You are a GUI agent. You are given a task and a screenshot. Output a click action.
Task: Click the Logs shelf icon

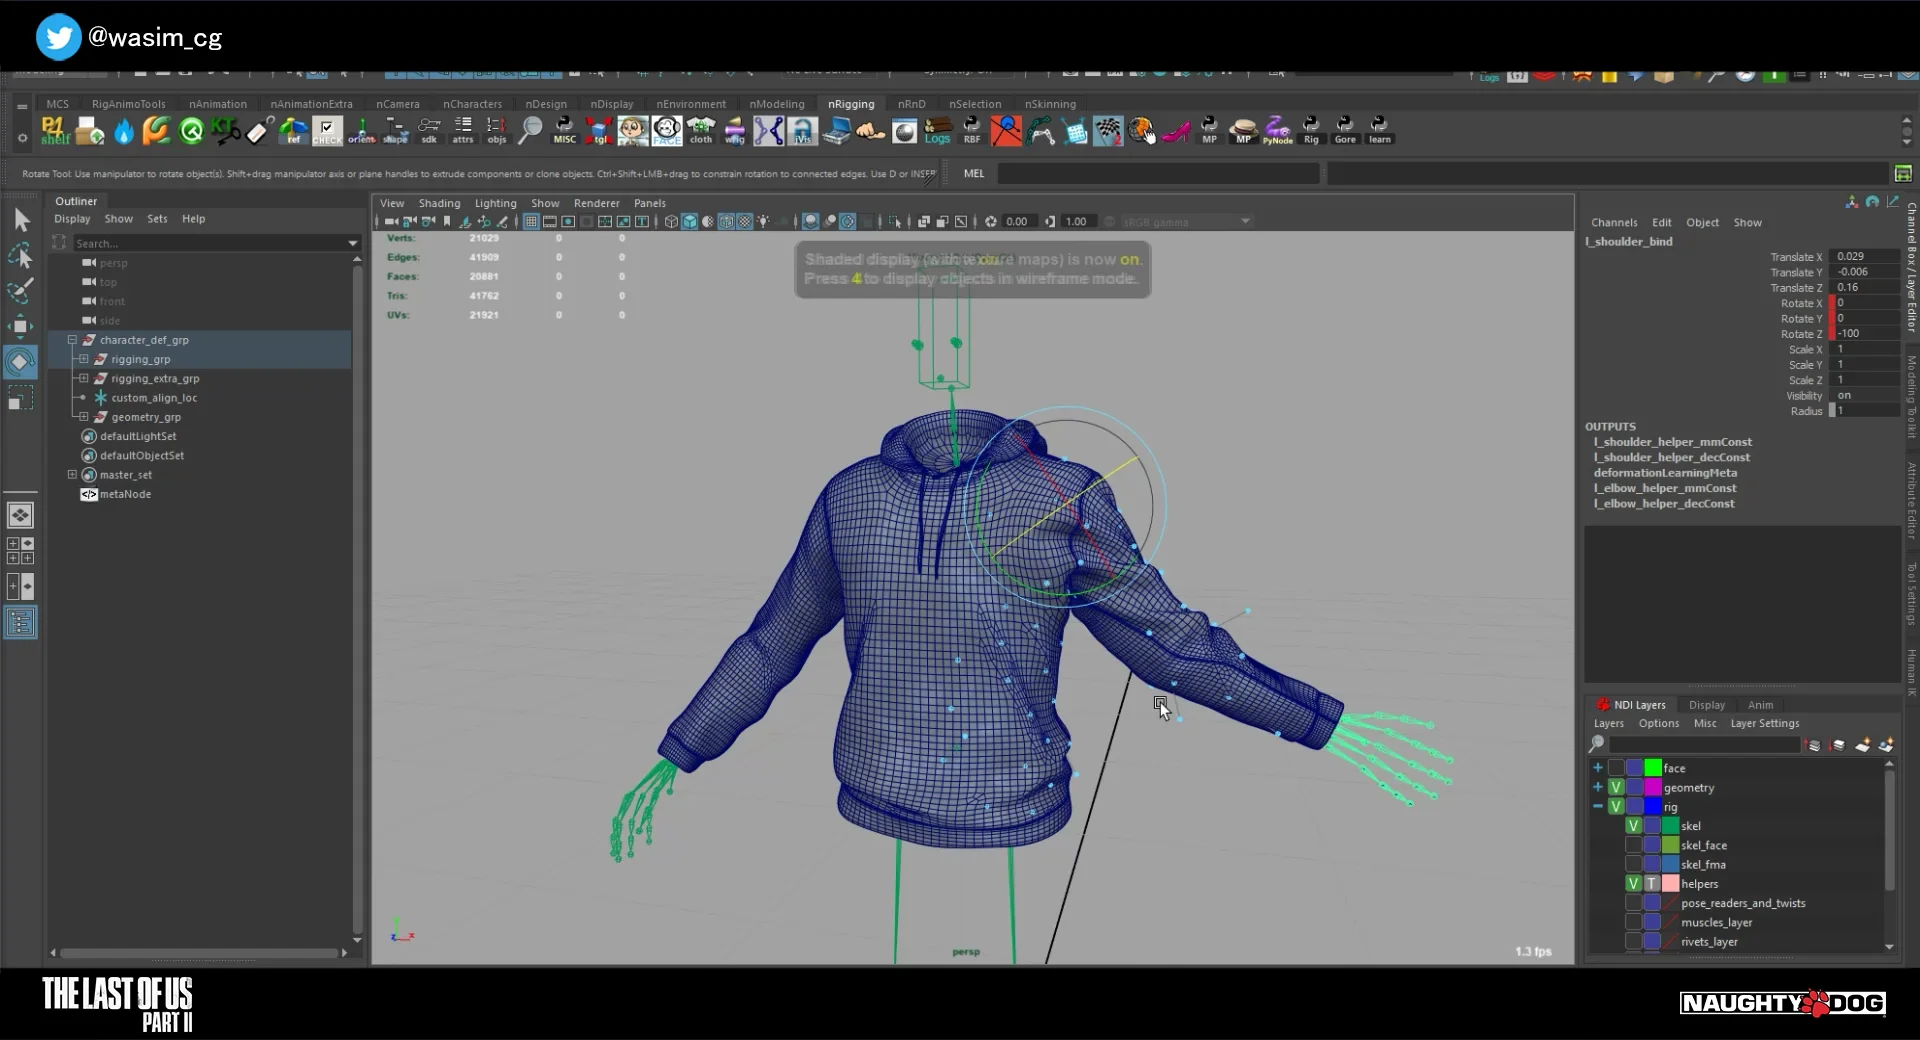coord(939,131)
